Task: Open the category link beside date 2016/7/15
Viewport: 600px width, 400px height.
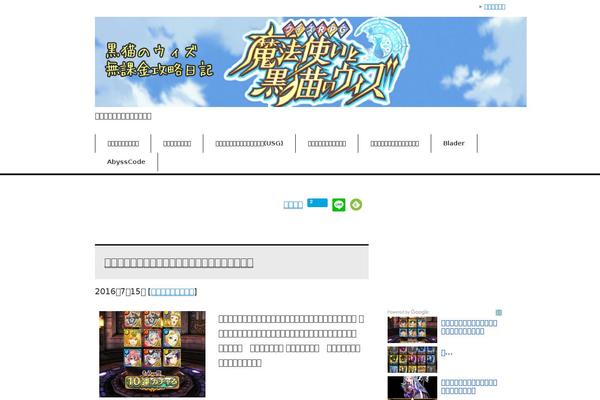Action: [173, 292]
